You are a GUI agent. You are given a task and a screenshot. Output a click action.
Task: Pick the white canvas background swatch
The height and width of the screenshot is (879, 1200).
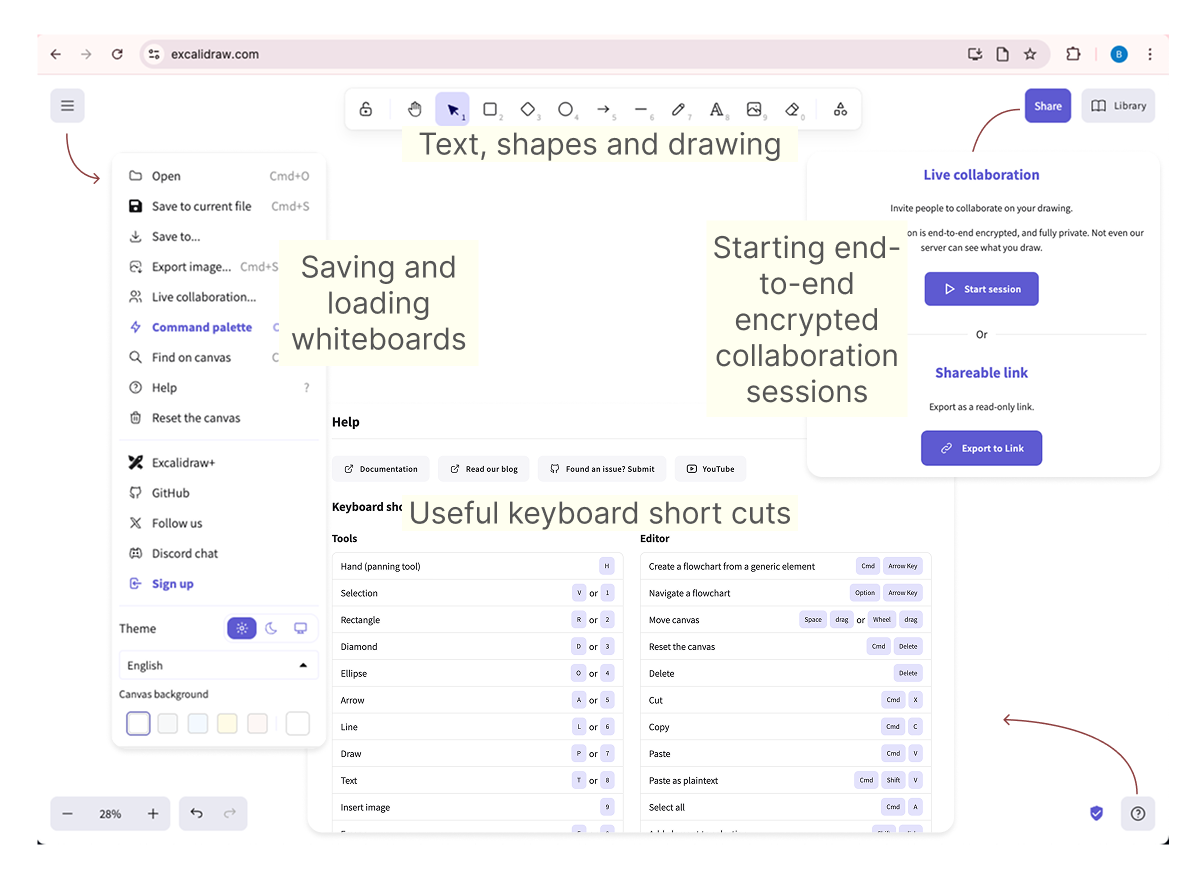[x=138, y=723]
